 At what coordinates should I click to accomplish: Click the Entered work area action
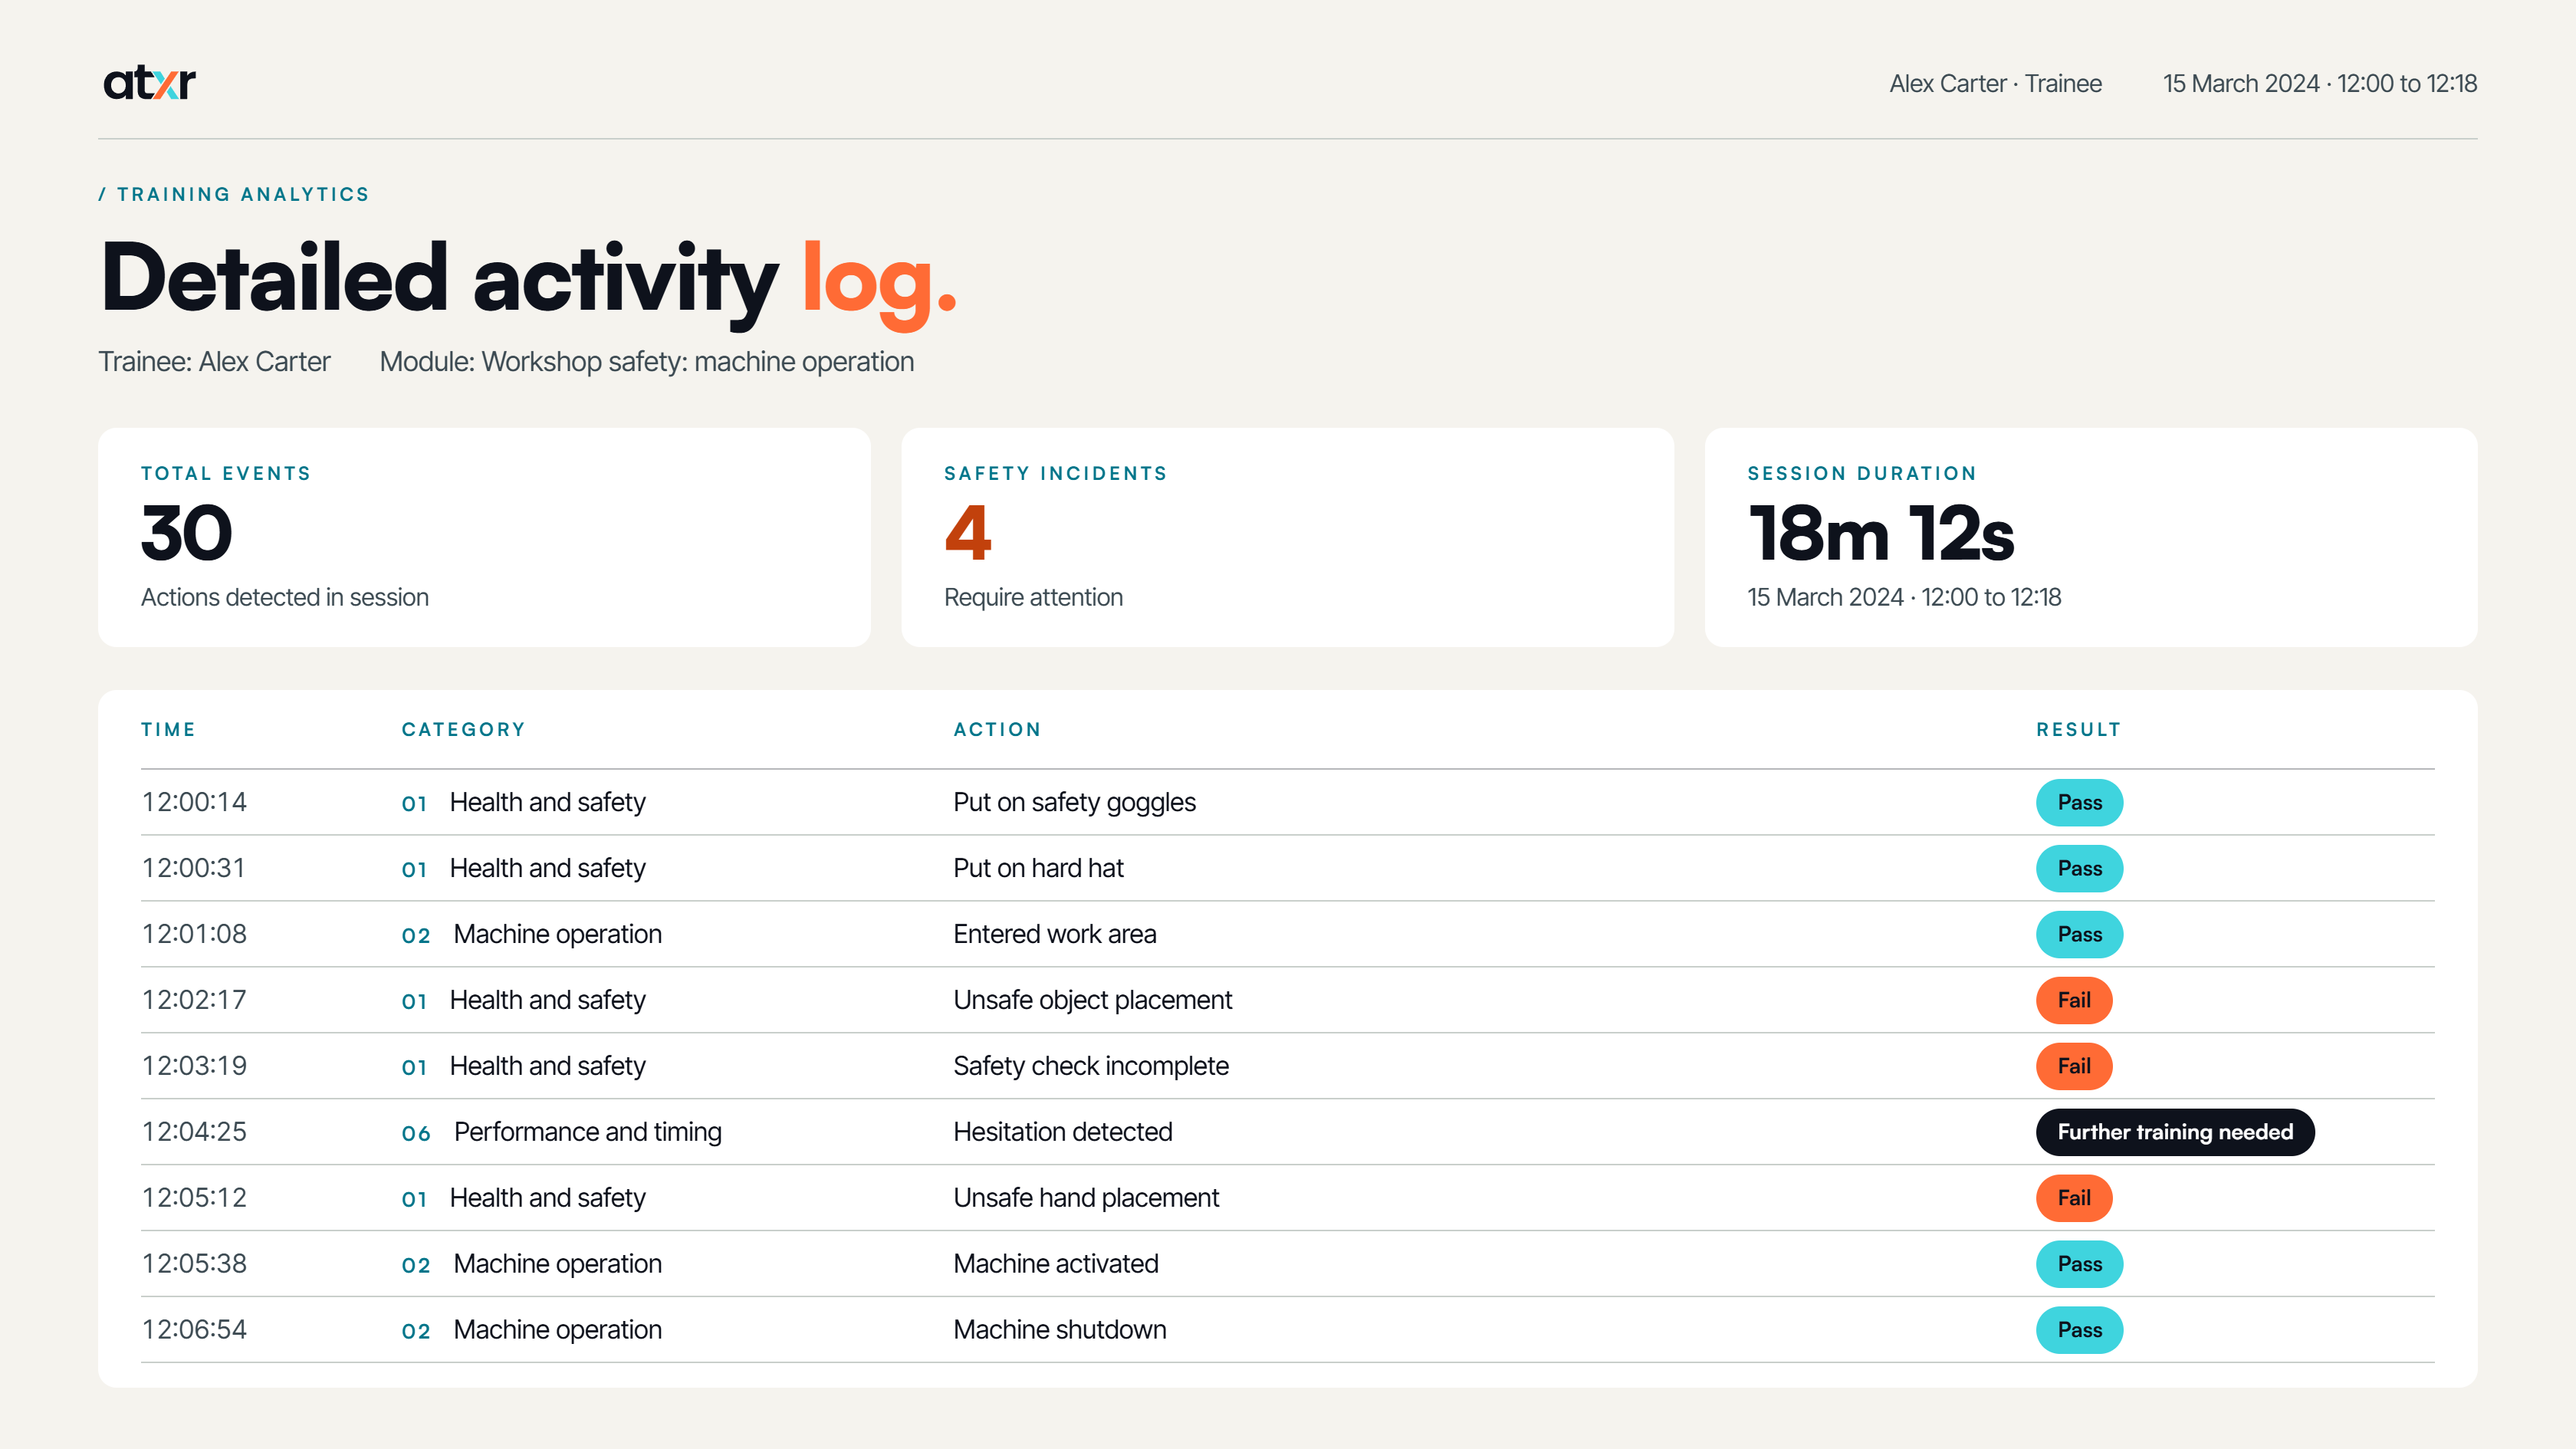coord(1054,934)
